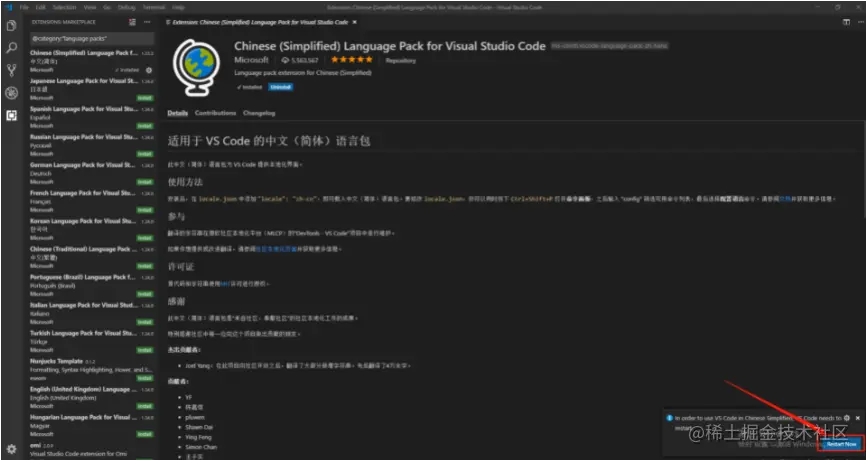
Task: Open the Debug view in activity bar
Action: pos(11,93)
